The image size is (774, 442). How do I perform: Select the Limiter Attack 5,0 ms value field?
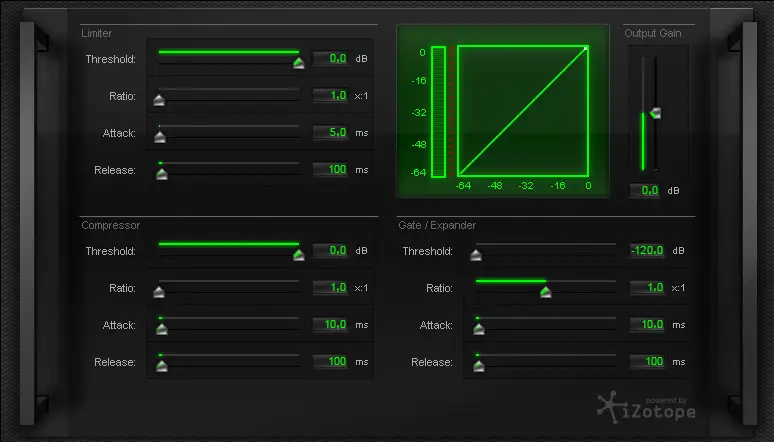pos(331,132)
